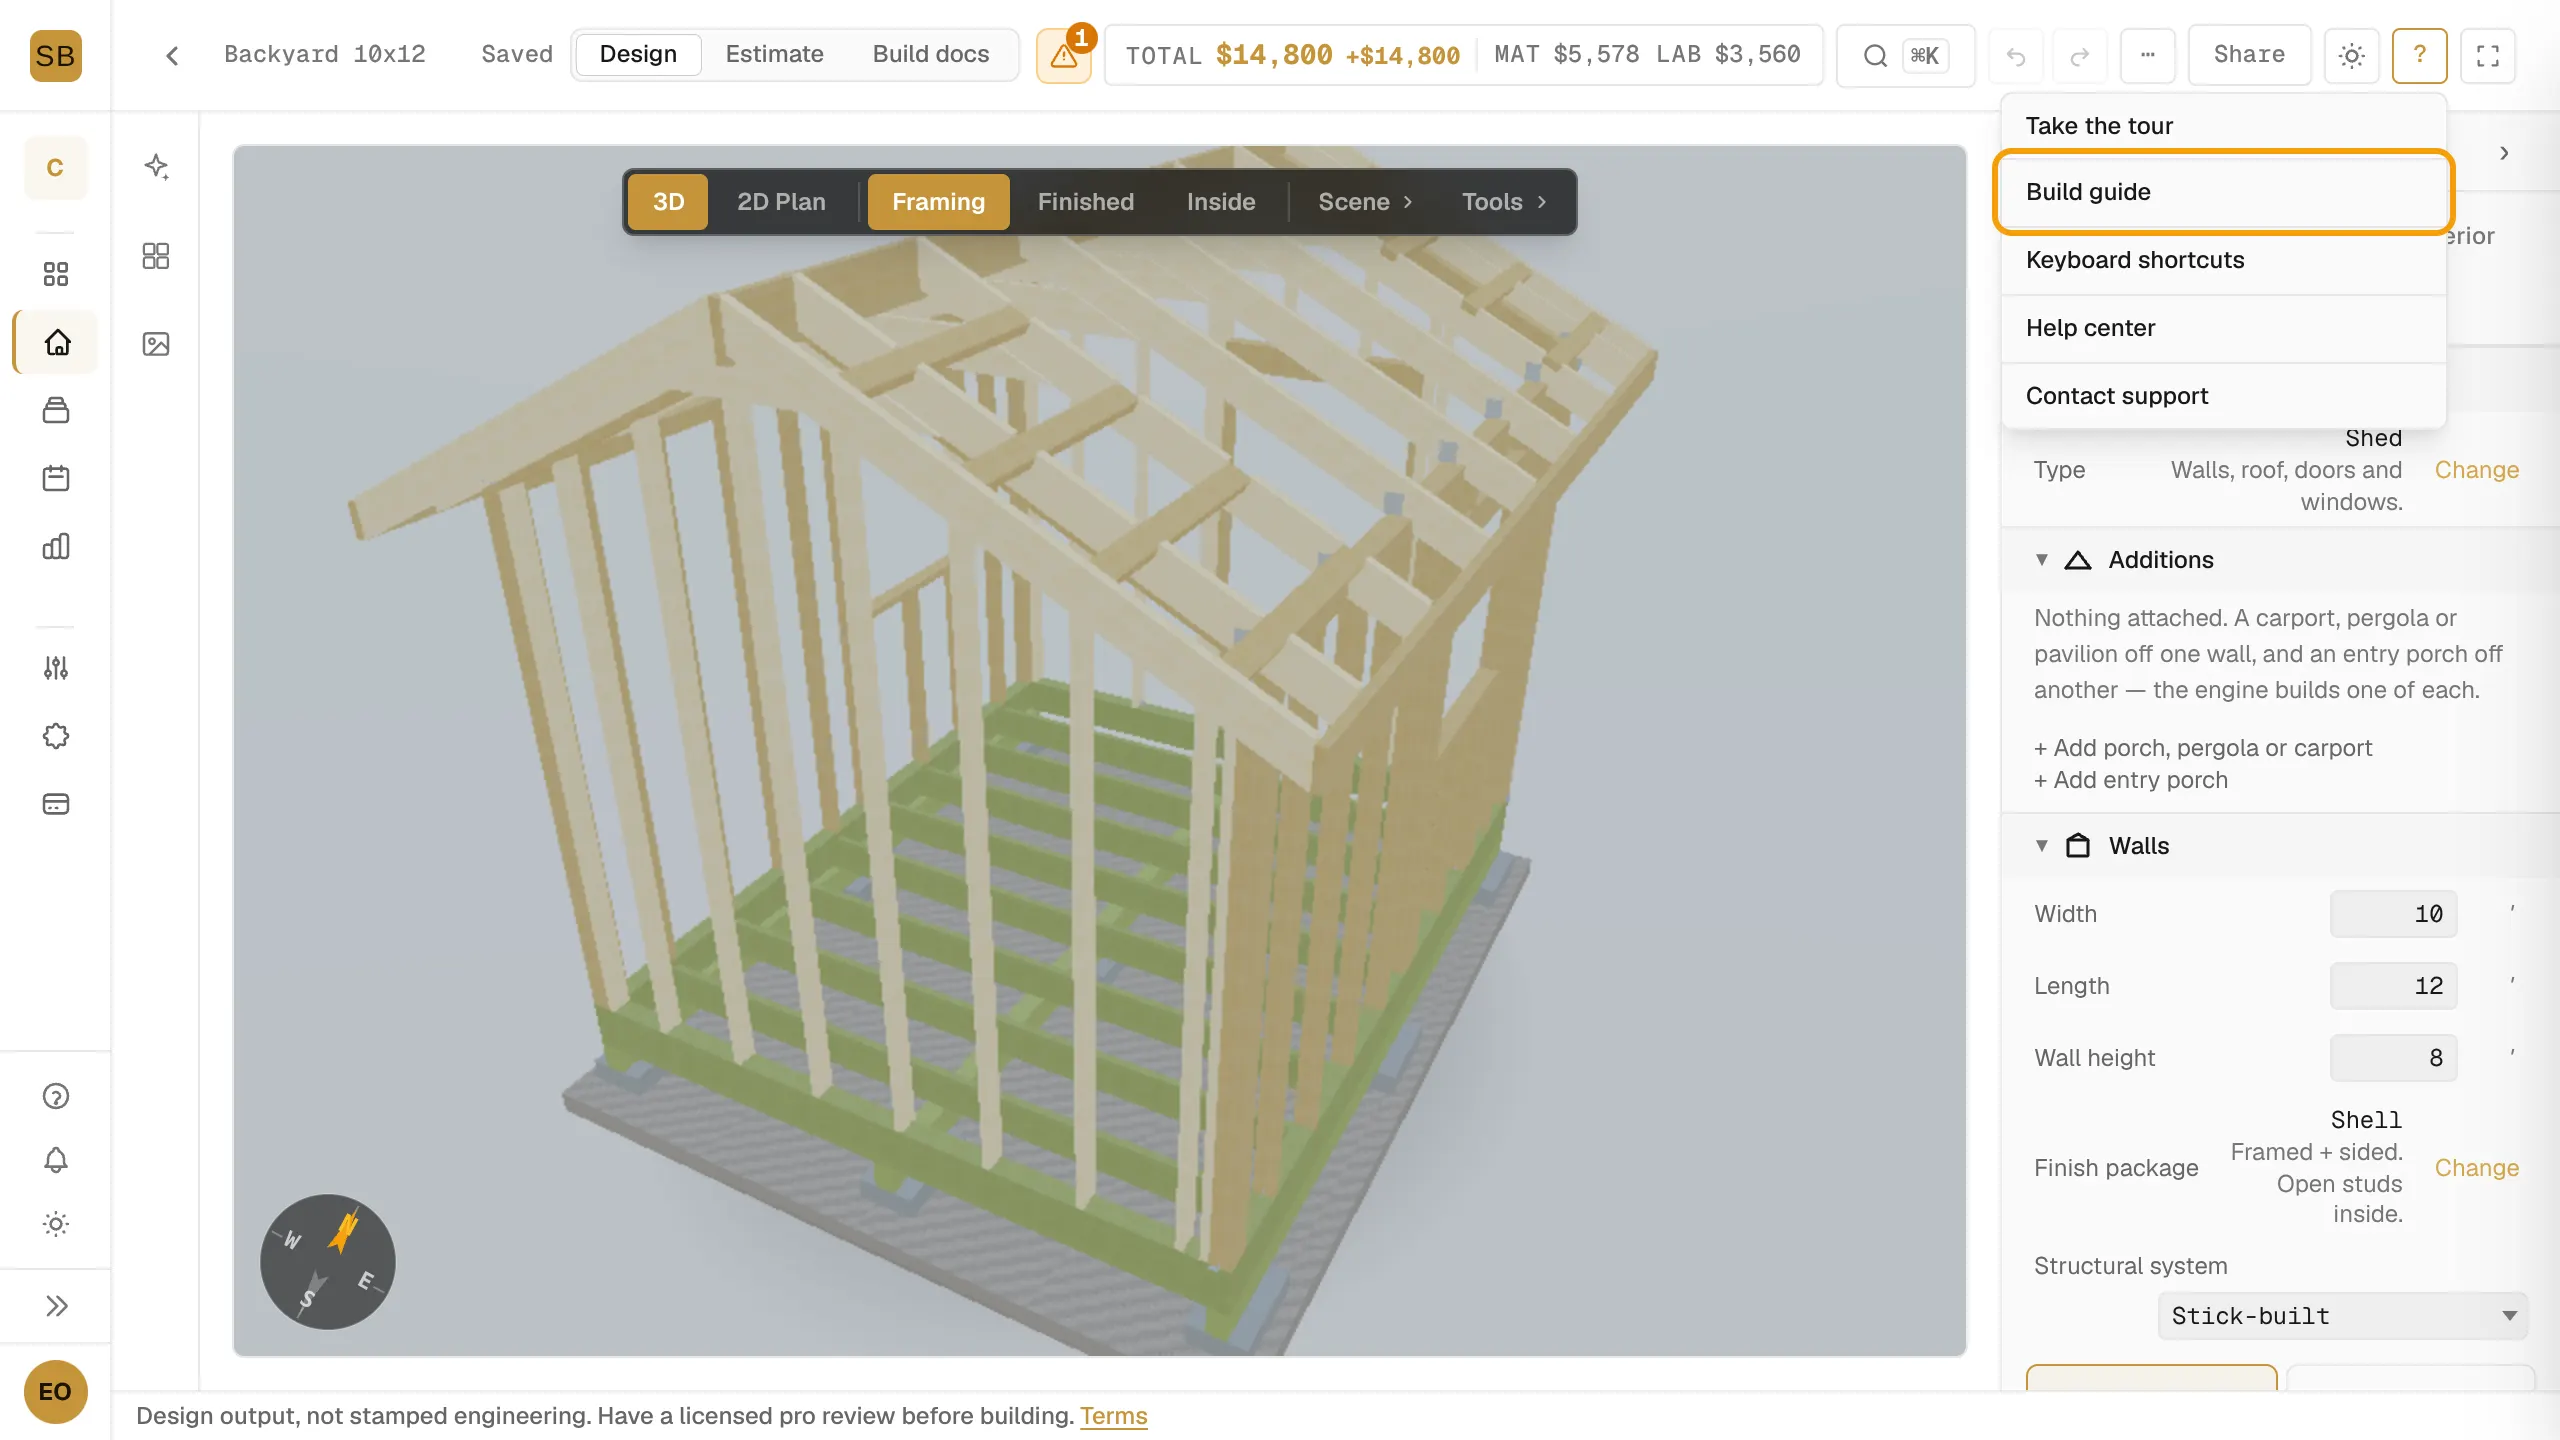Open the billing card sidebar icon

56,804
